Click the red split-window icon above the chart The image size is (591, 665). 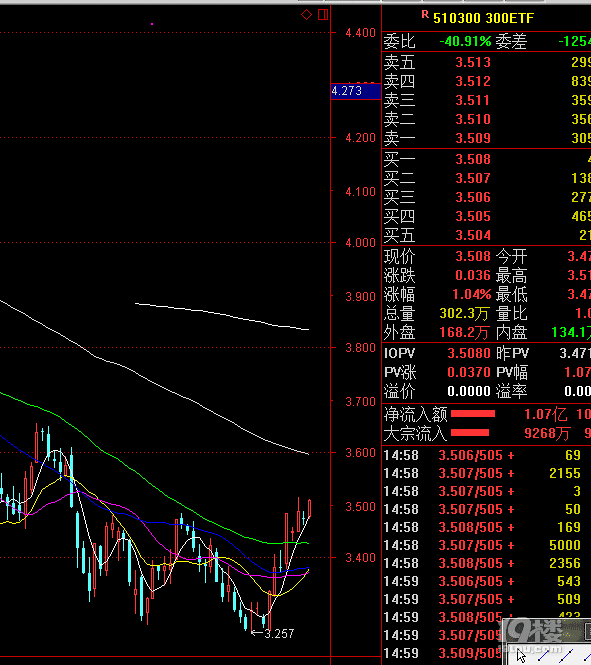pos(323,15)
